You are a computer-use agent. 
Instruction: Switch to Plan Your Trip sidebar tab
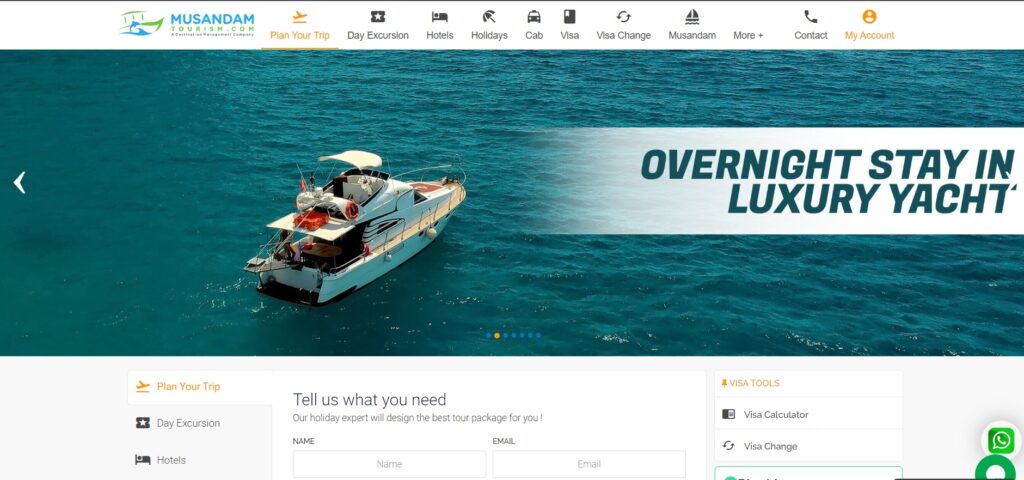click(188, 387)
